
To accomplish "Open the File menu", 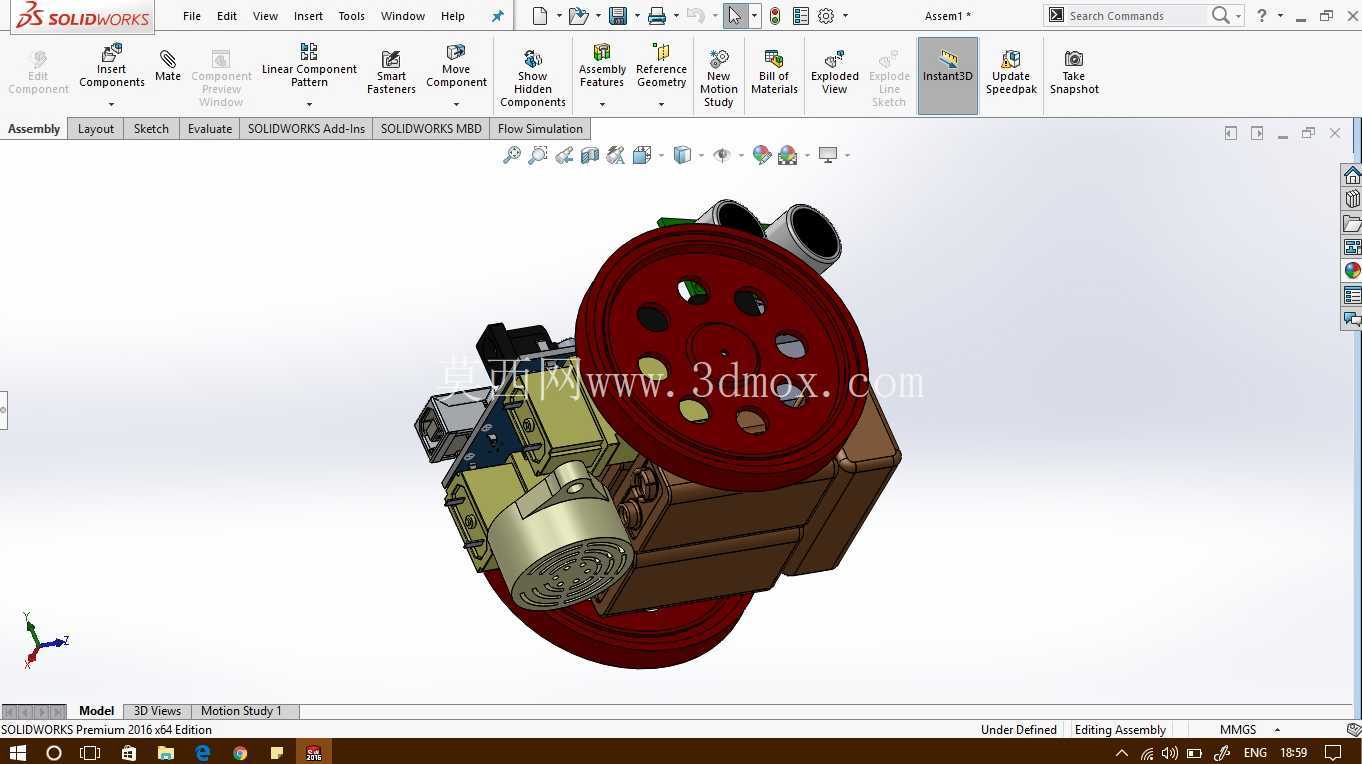I will pos(192,16).
